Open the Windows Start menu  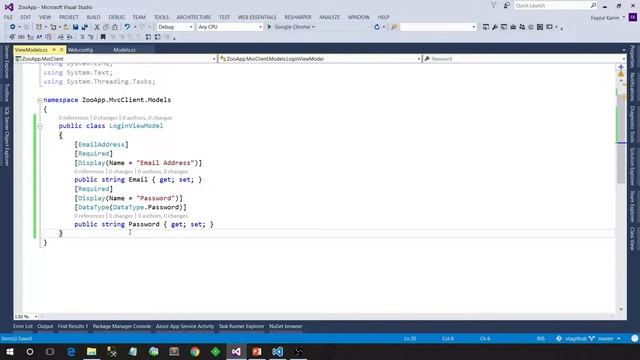point(9,351)
